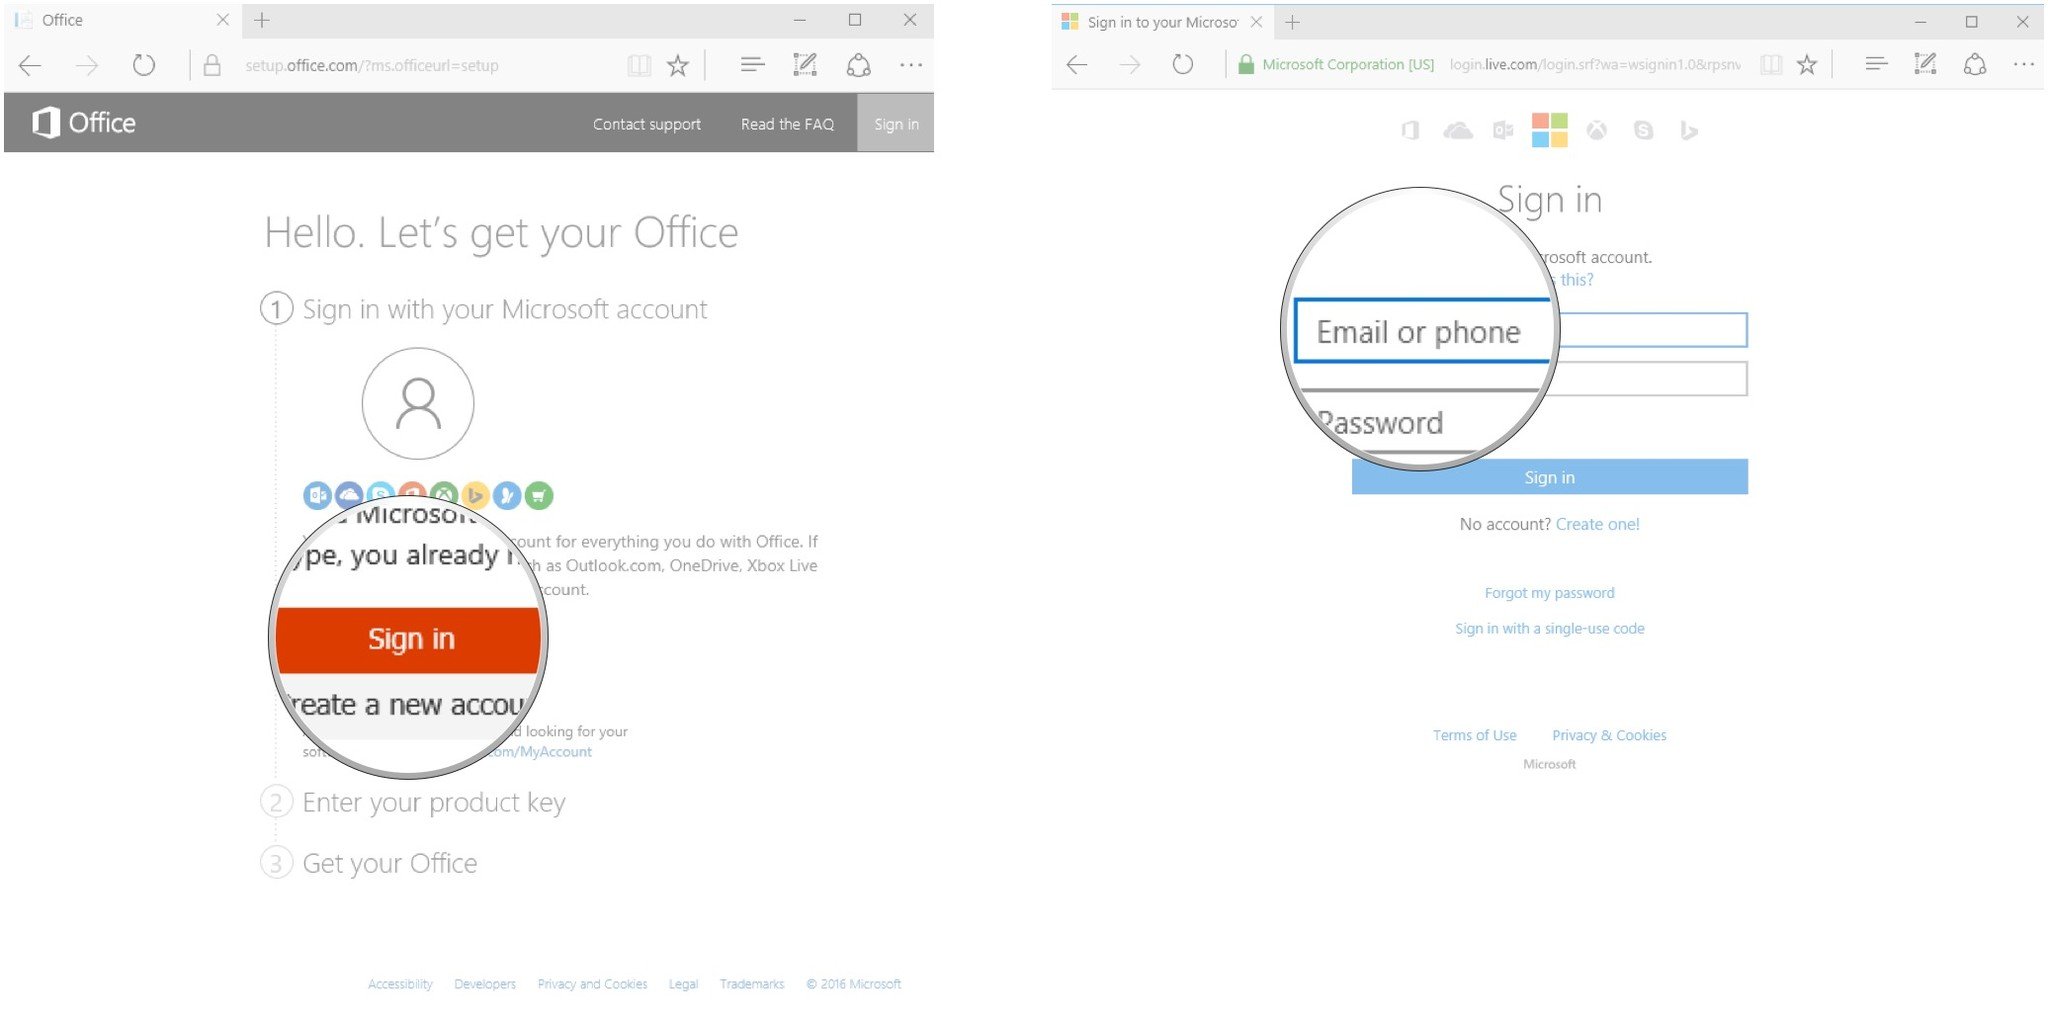Open the More menu in Office setup window

(911, 66)
